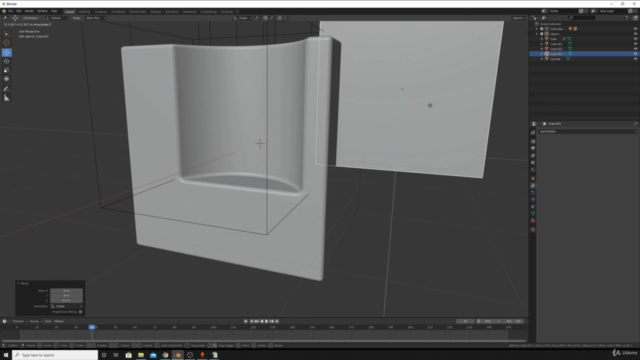This screenshot has height=360, width=640.
Task: Open the Add Modifier dropdown
Action: (x=588, y=131)
